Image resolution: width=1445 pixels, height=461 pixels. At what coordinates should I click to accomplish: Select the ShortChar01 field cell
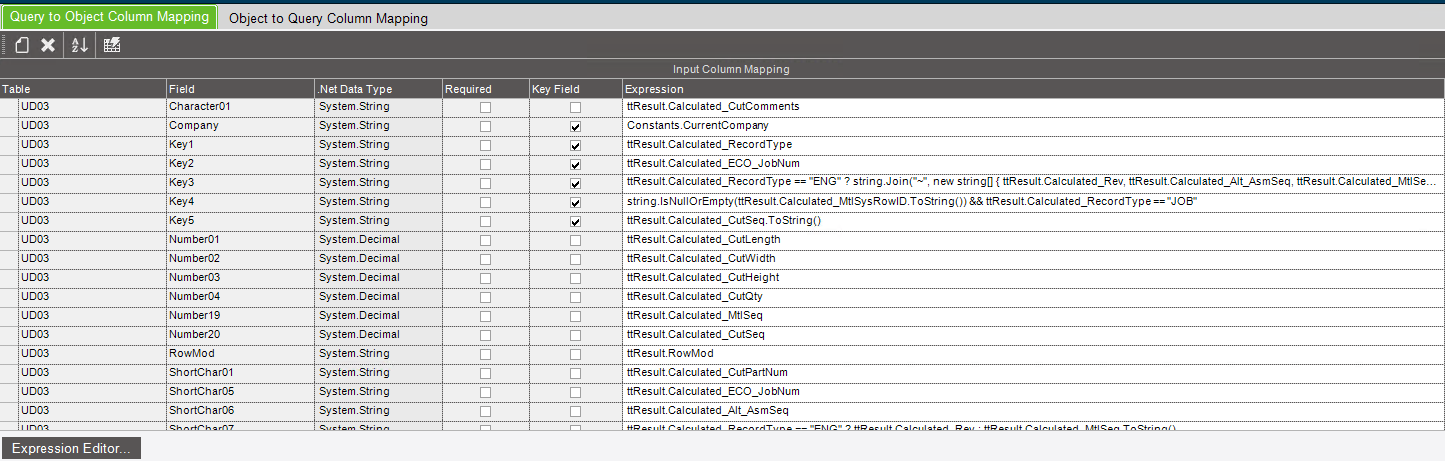click(240, 373)
